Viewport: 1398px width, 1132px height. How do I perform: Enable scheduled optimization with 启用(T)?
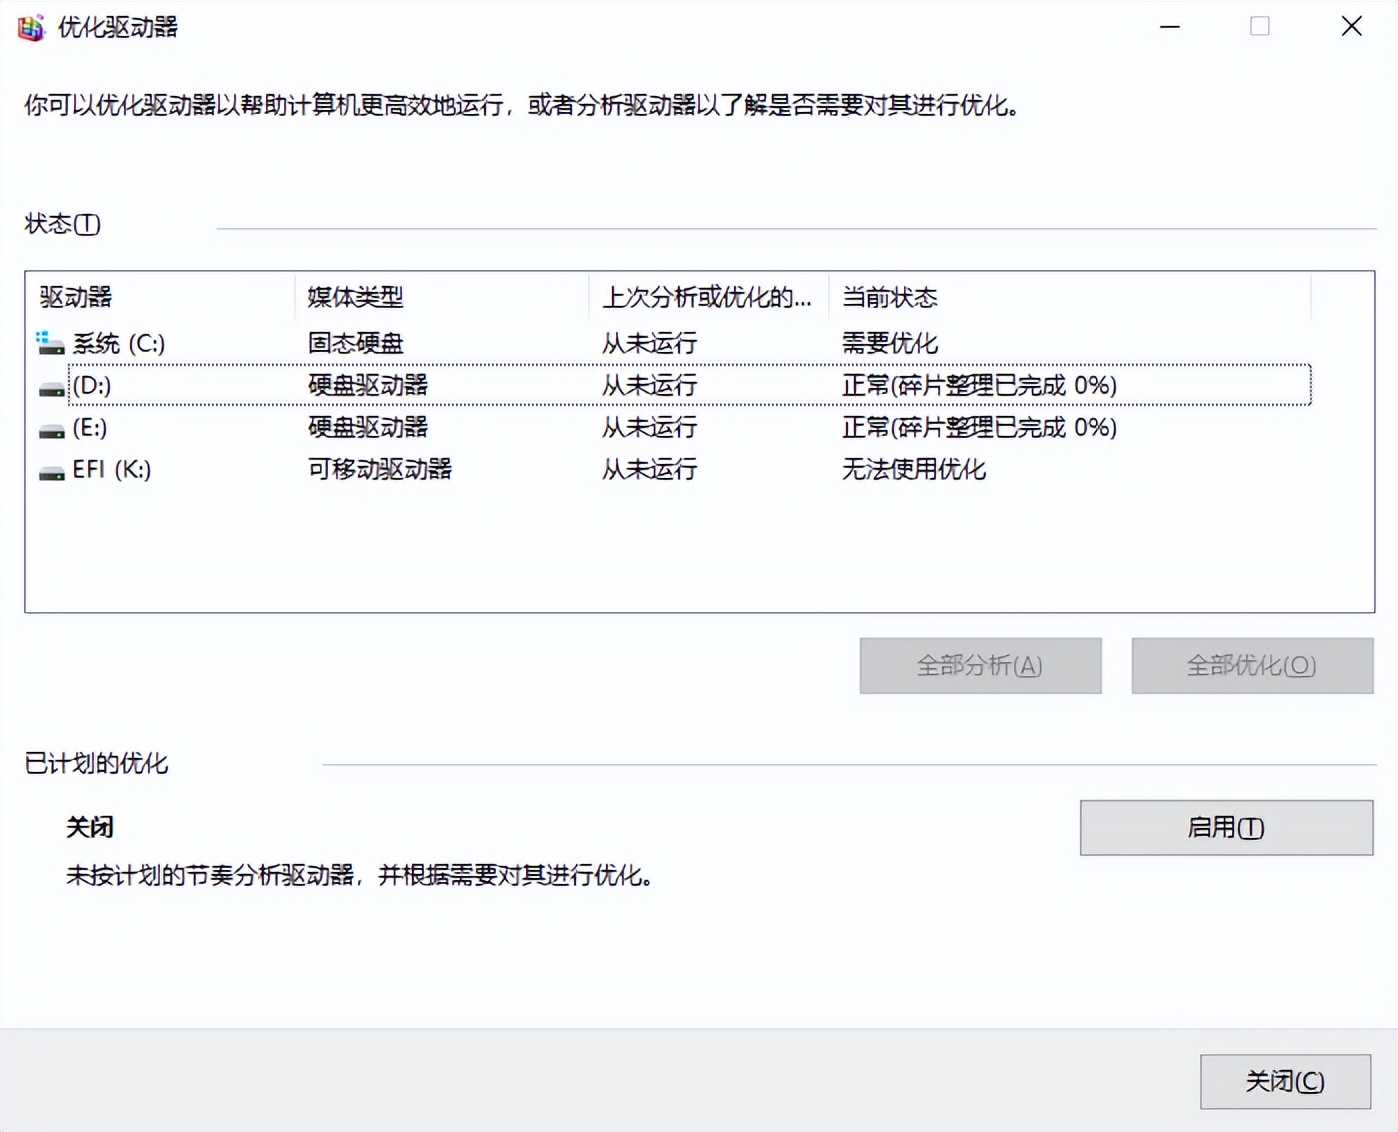click(x=1225, y=828)
